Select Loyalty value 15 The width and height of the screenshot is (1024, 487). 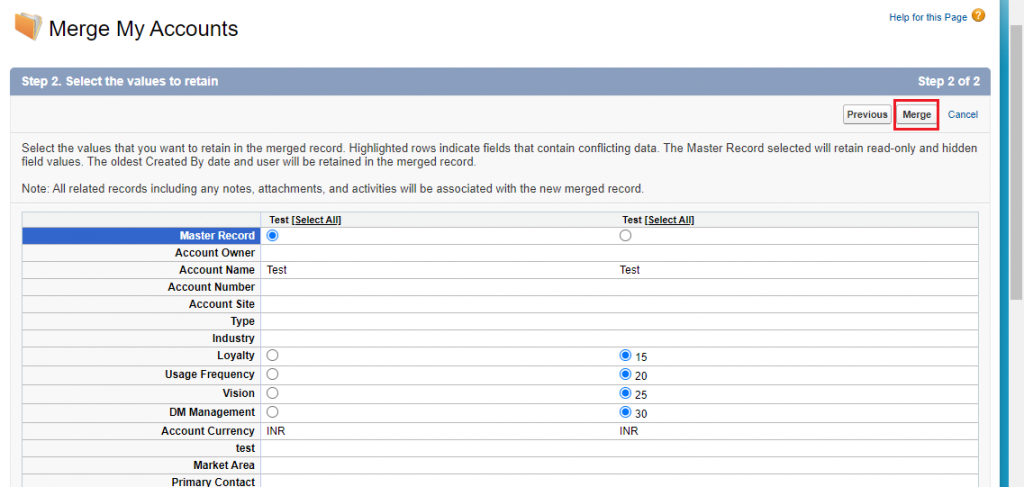point(626,355)
